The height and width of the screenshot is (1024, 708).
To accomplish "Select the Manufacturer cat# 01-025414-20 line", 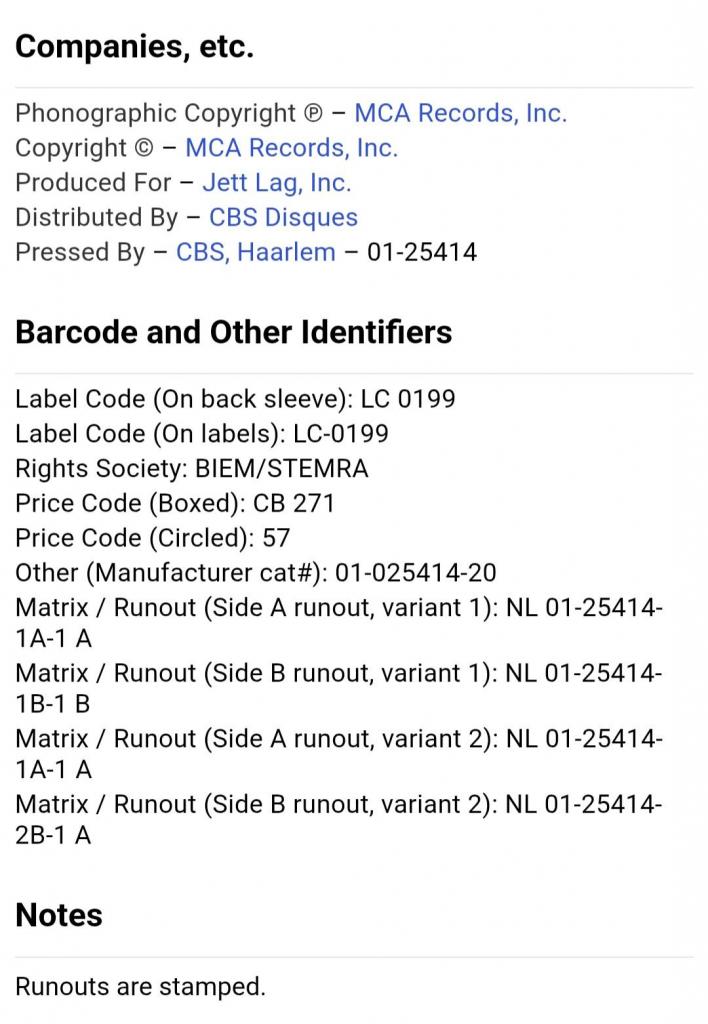I will 255,573.
